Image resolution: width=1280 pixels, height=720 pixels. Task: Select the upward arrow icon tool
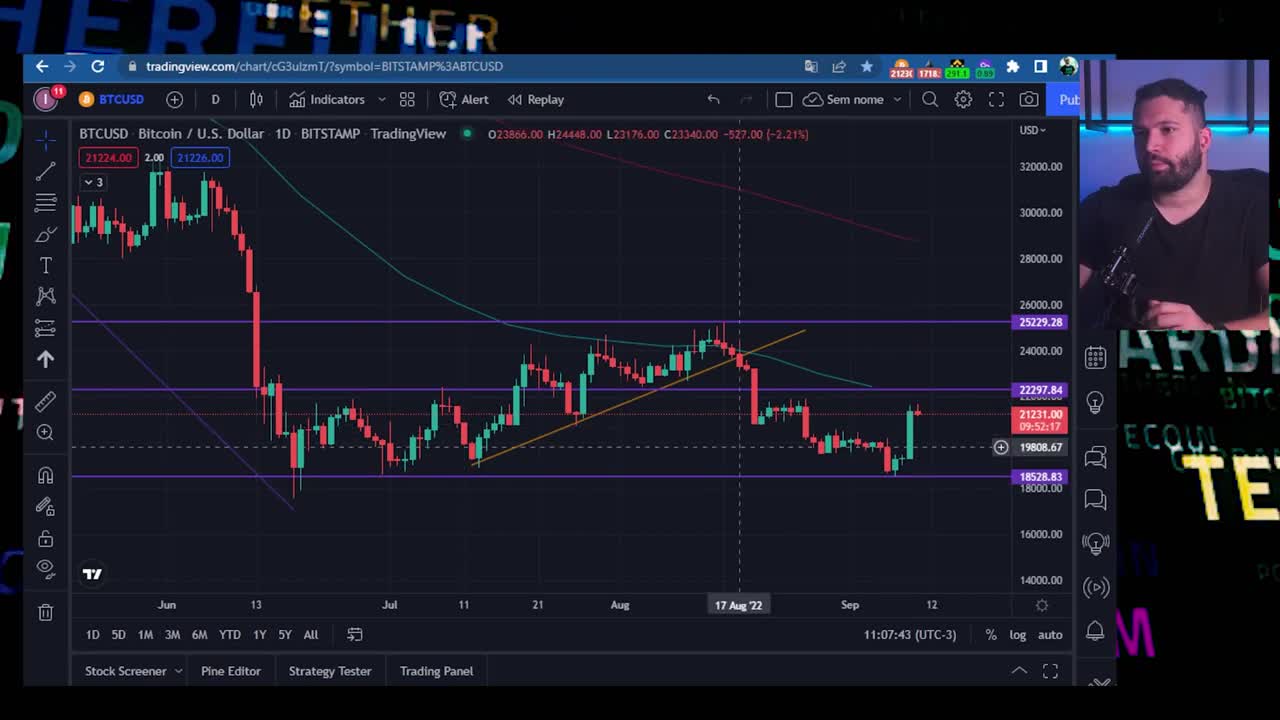click(45, 359)
